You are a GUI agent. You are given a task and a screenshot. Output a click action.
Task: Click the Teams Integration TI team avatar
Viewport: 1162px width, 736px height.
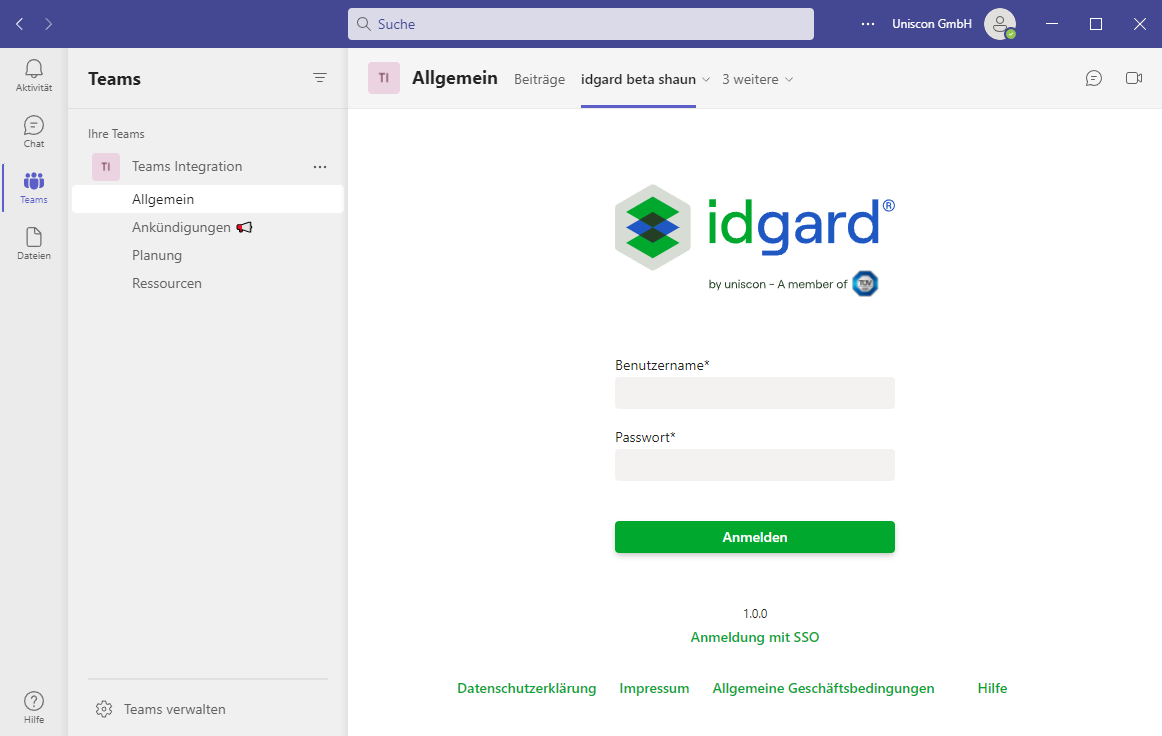(106, 167)
